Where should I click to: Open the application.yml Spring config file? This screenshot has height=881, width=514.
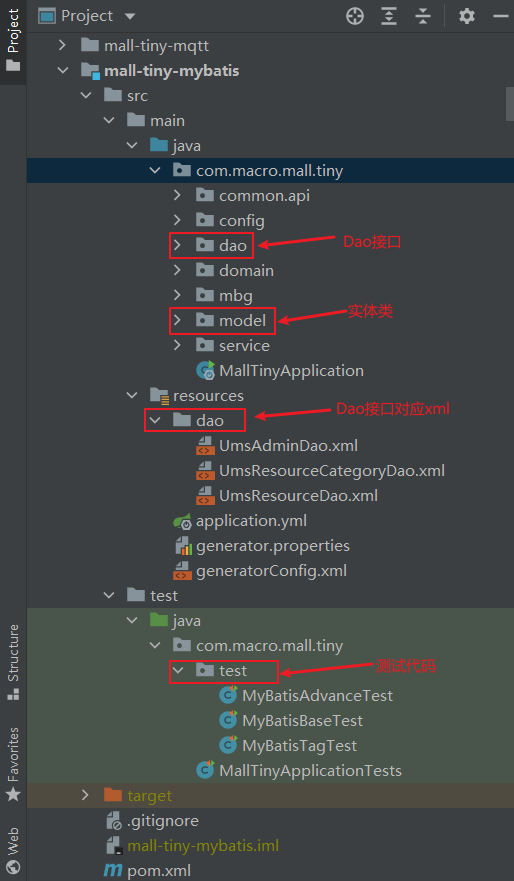[240, 521]
